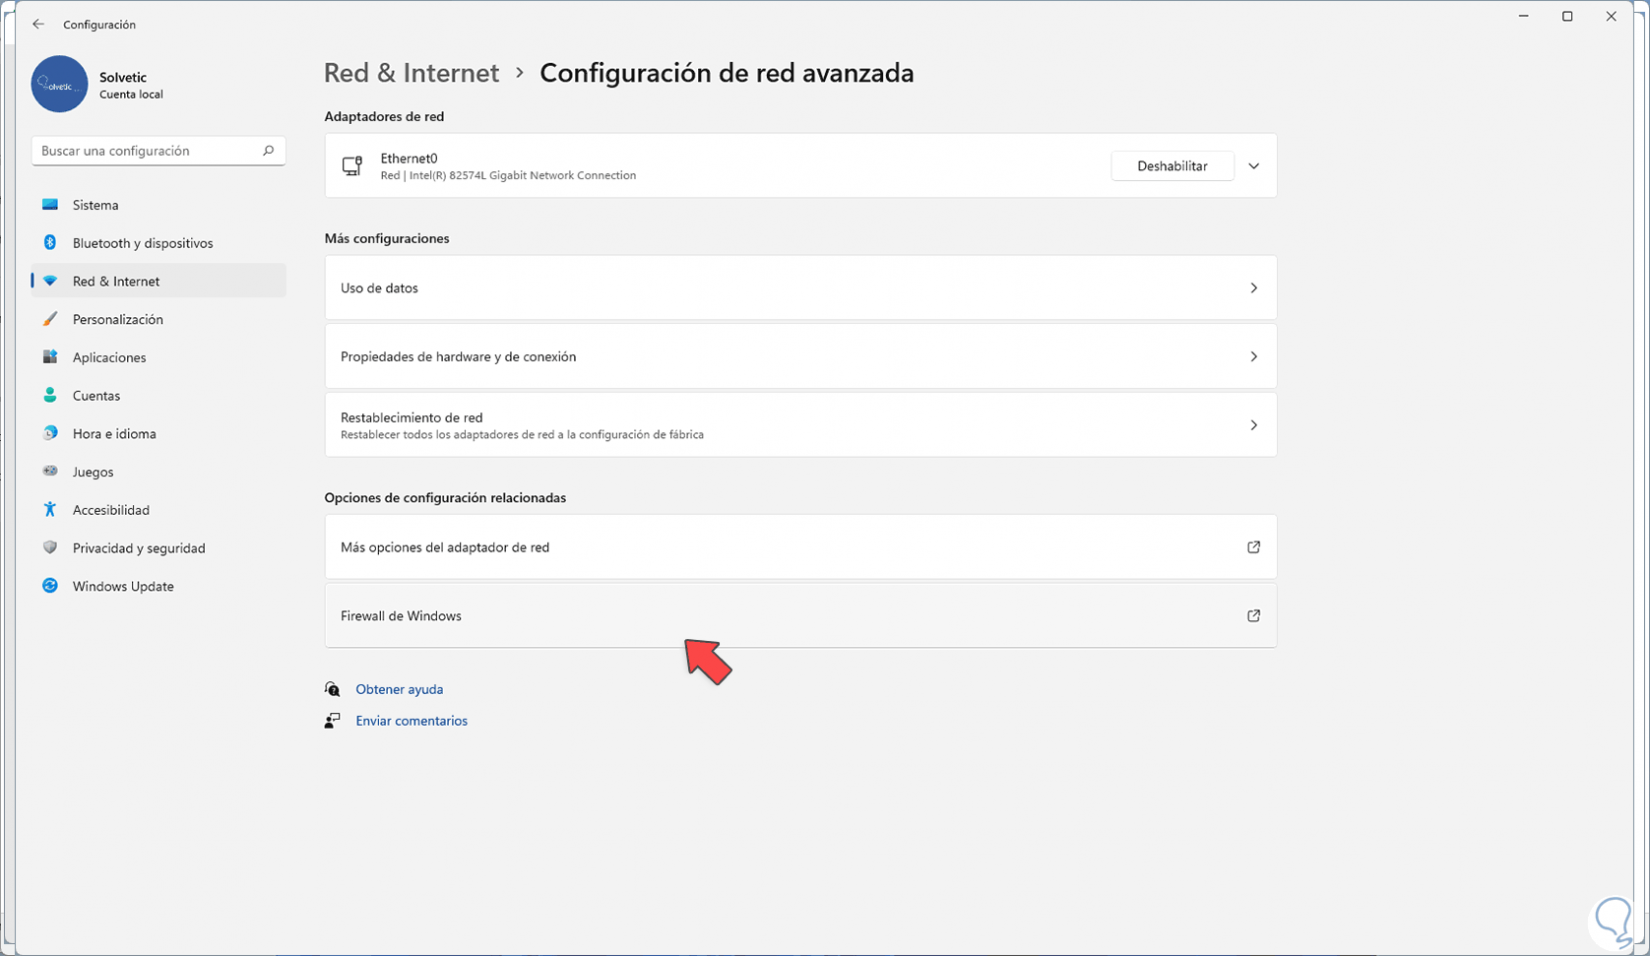The image size is (1650, 956).
Task: Click the search magnifier icon
Action: pos(268,151)
